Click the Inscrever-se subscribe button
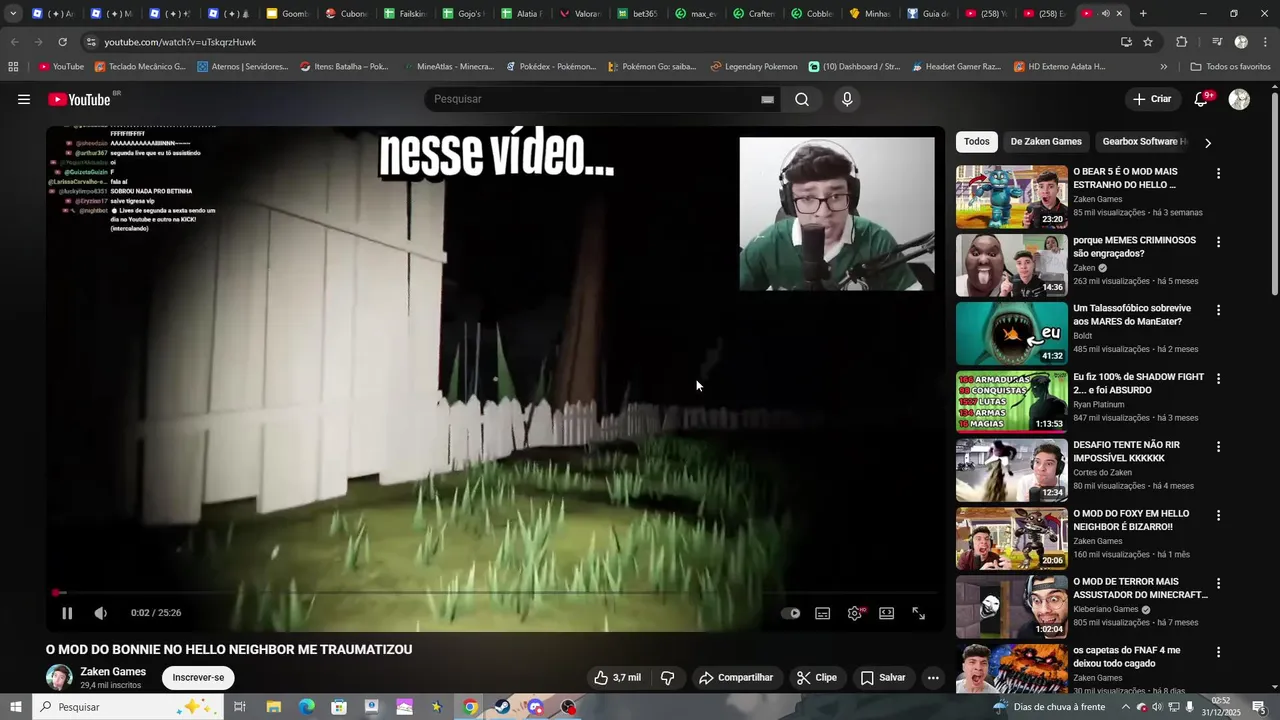This screenshot has width=1280, height=720. pyautogui.click(x=198, y=677)
